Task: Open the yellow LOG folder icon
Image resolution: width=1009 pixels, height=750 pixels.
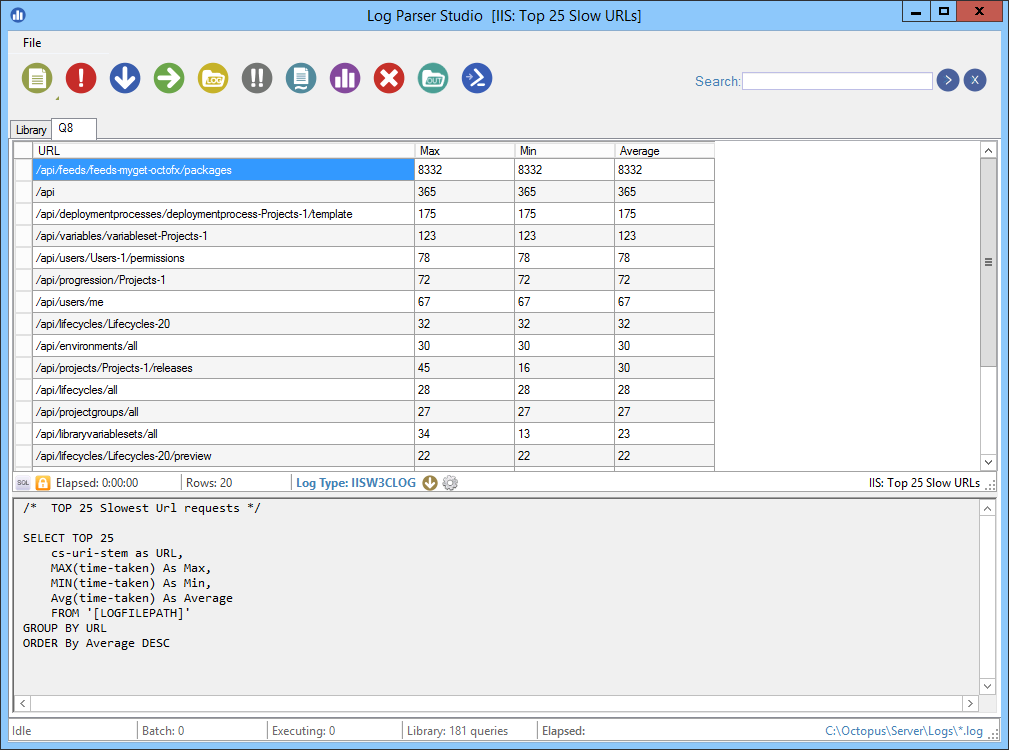Action: click(213, 78)
